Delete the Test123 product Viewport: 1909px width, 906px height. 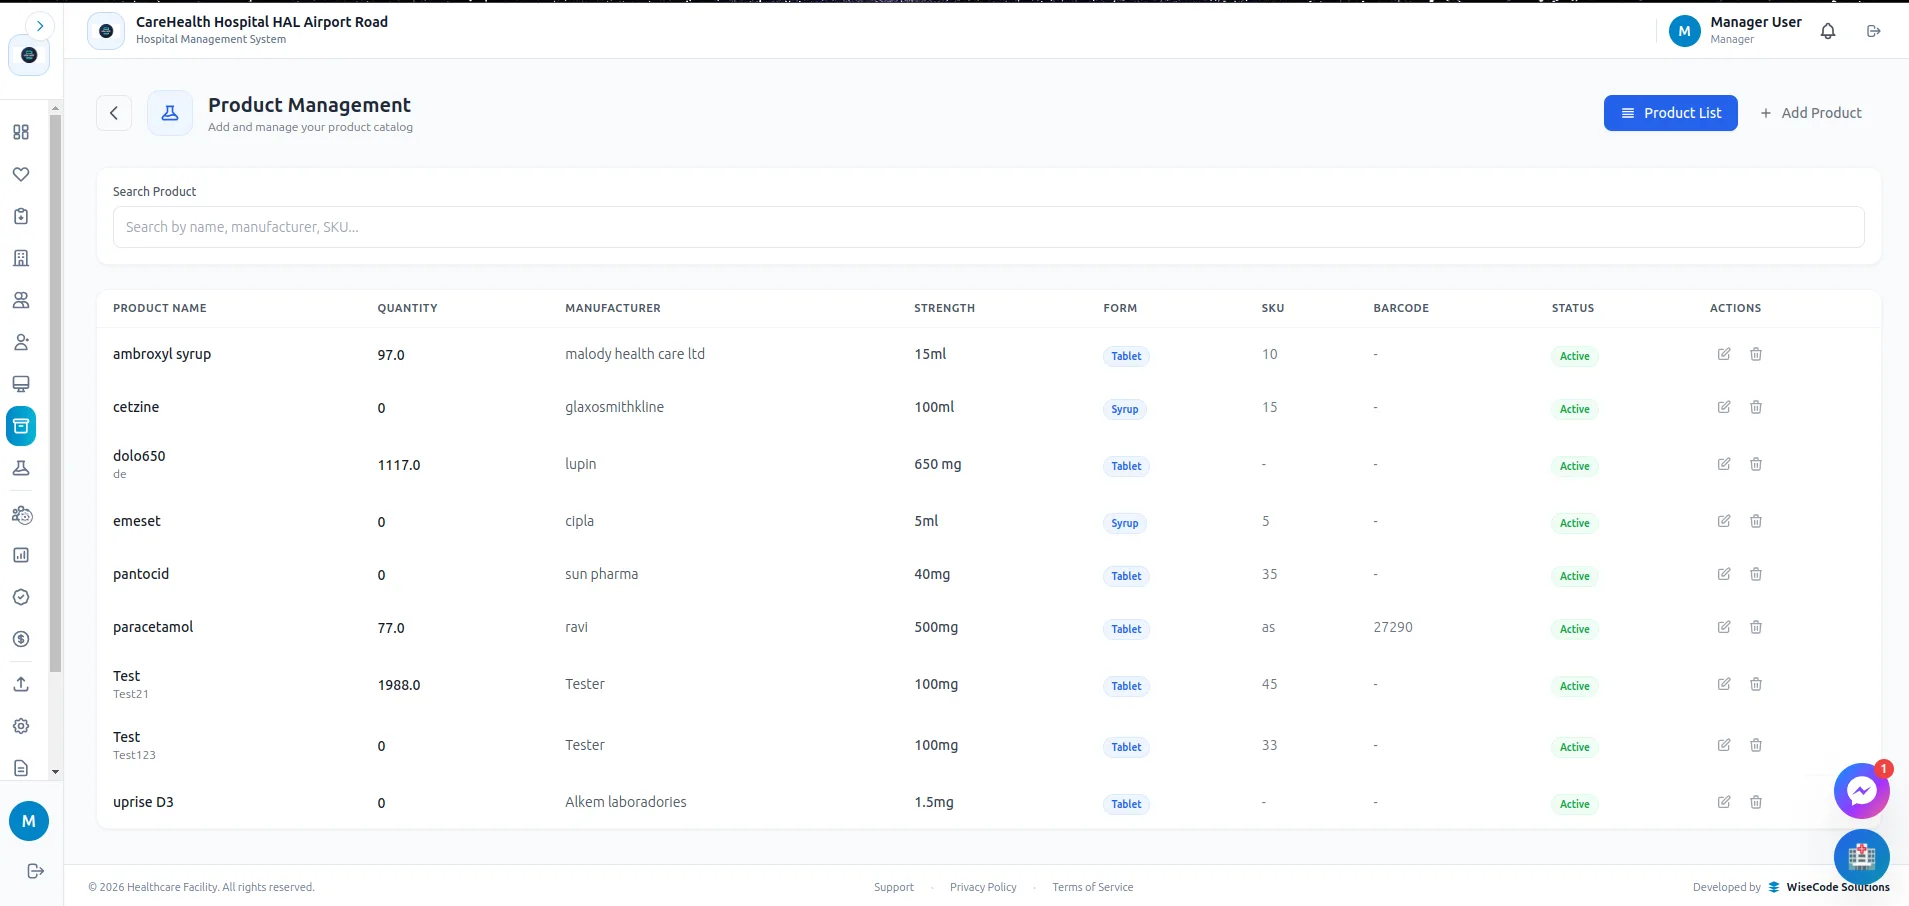tap(1756, 745)
